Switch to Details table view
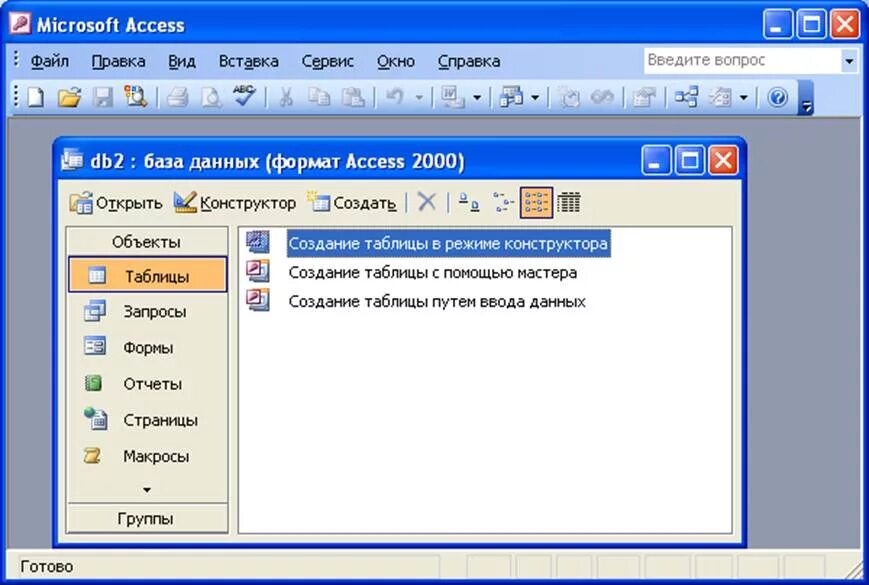The width and height of the screenshot is (869, 585). coord(568,203)
